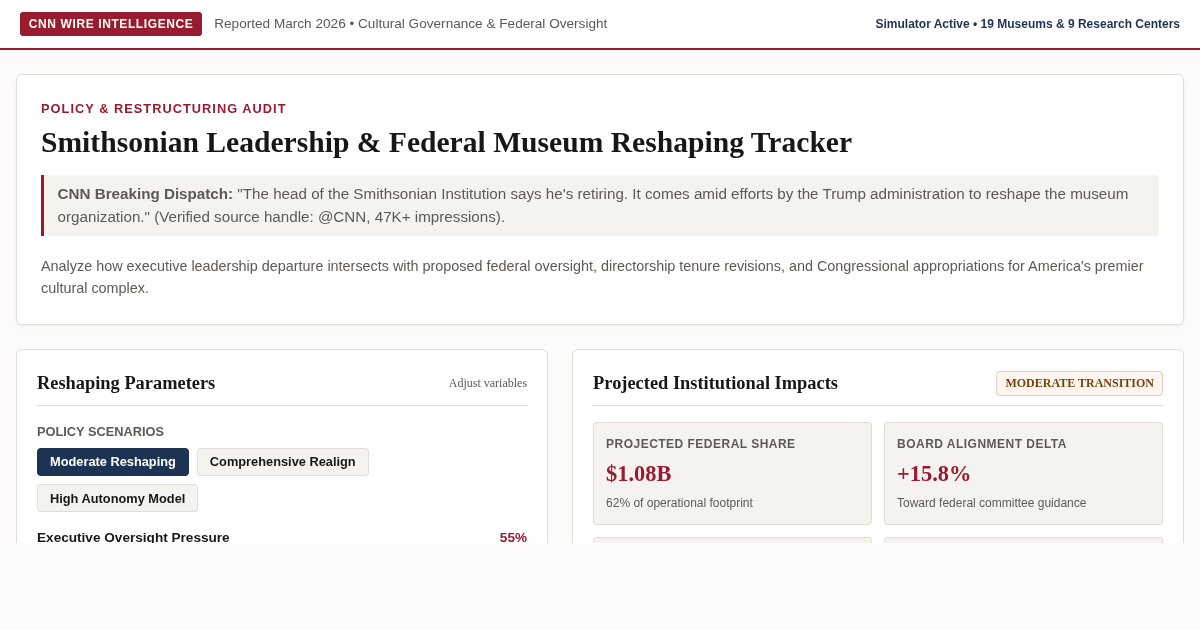Switch to High Autonomy Model scenario
This screenshot has height=630, width=1200.
[117, 498]
